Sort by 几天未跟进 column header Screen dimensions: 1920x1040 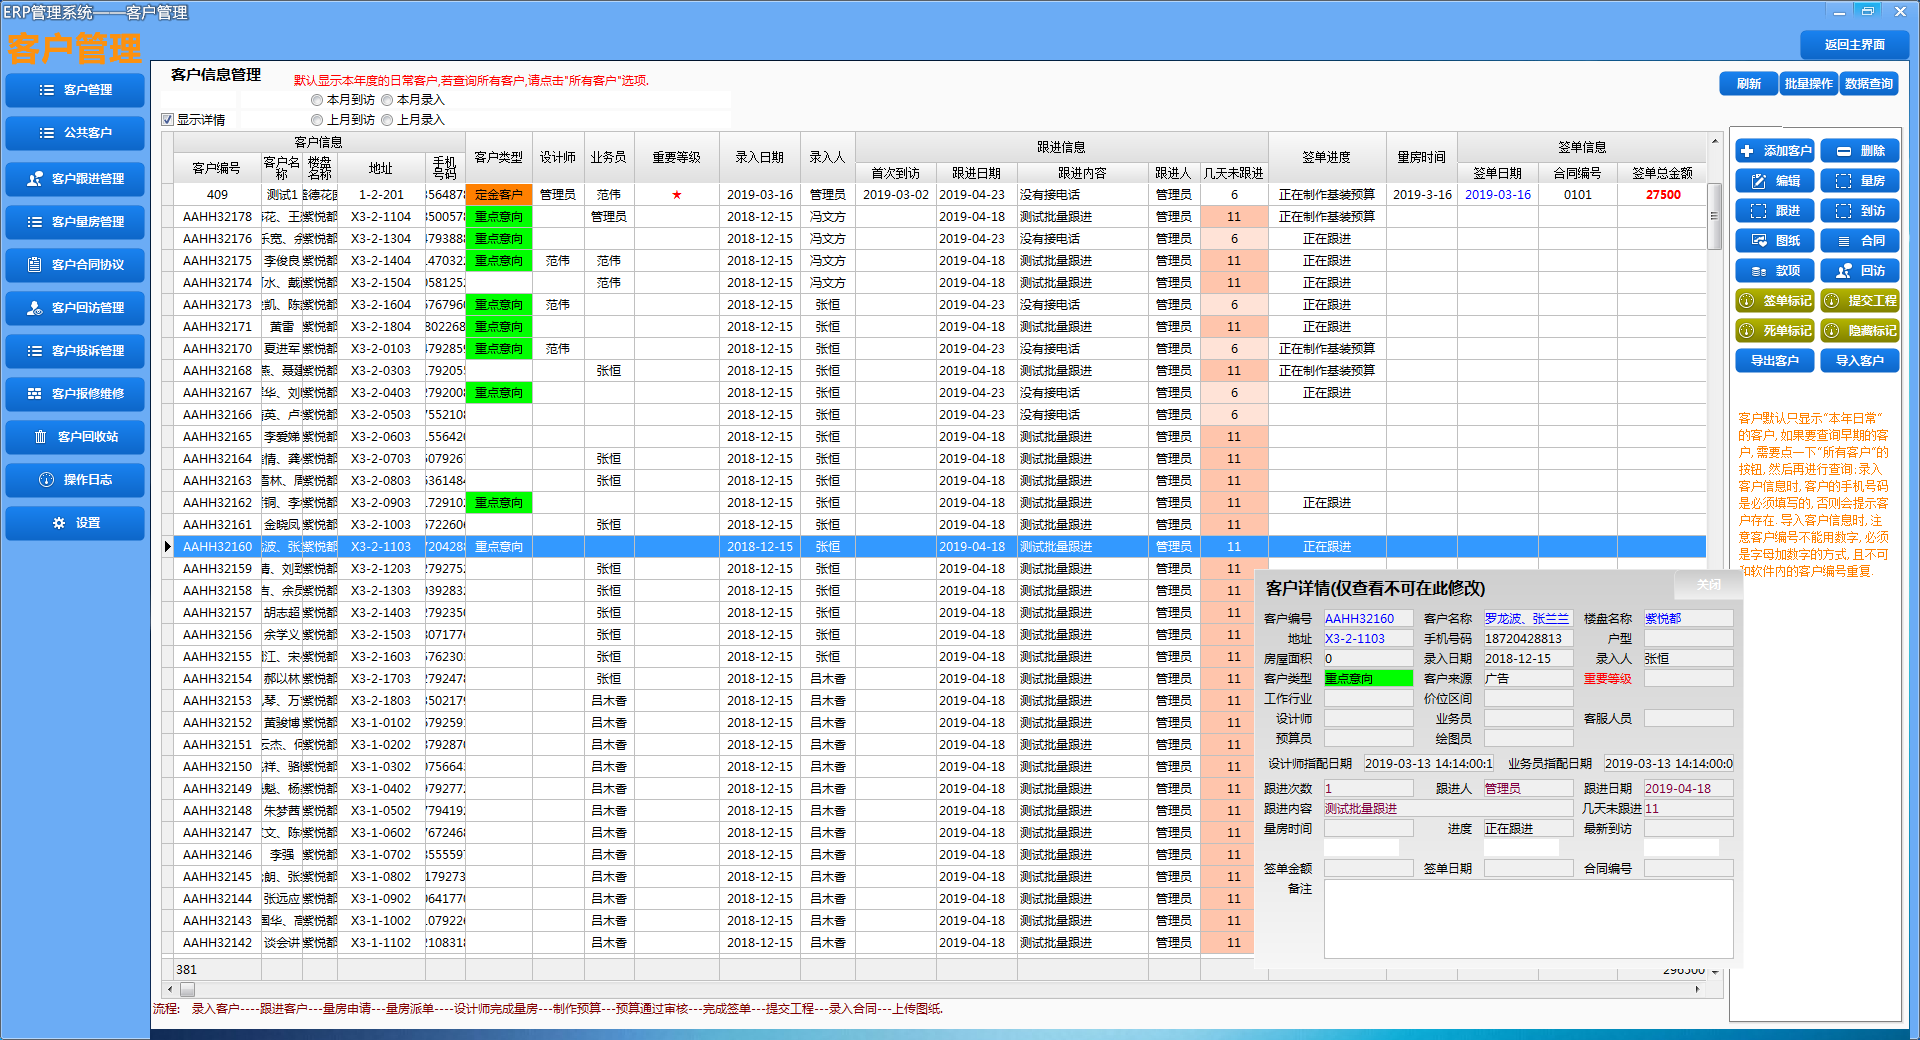coord(1234,173)
